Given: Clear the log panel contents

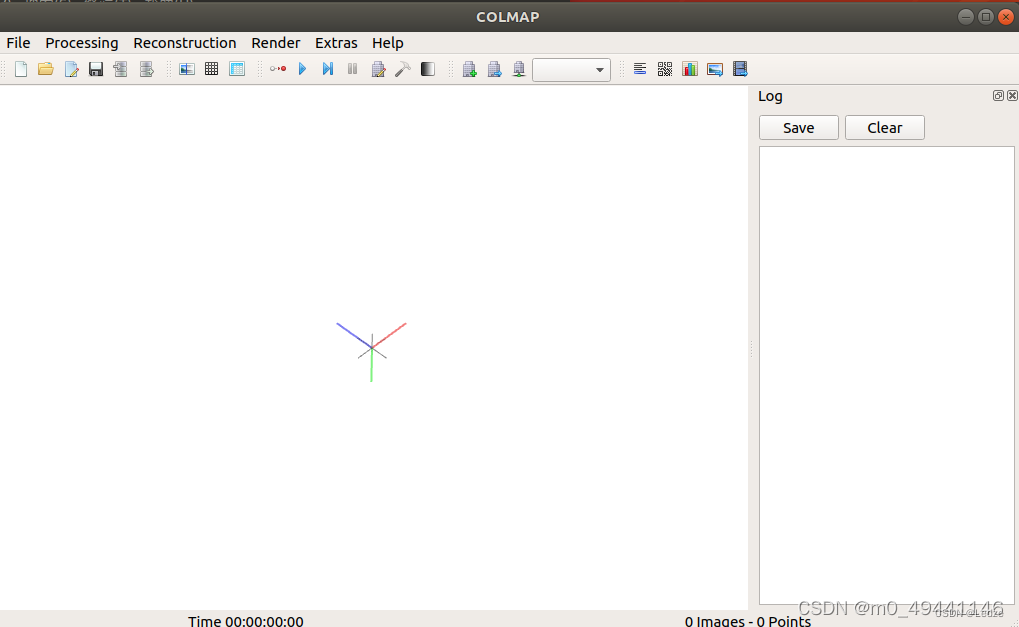Looking at the screenshot, I should 884,127.
